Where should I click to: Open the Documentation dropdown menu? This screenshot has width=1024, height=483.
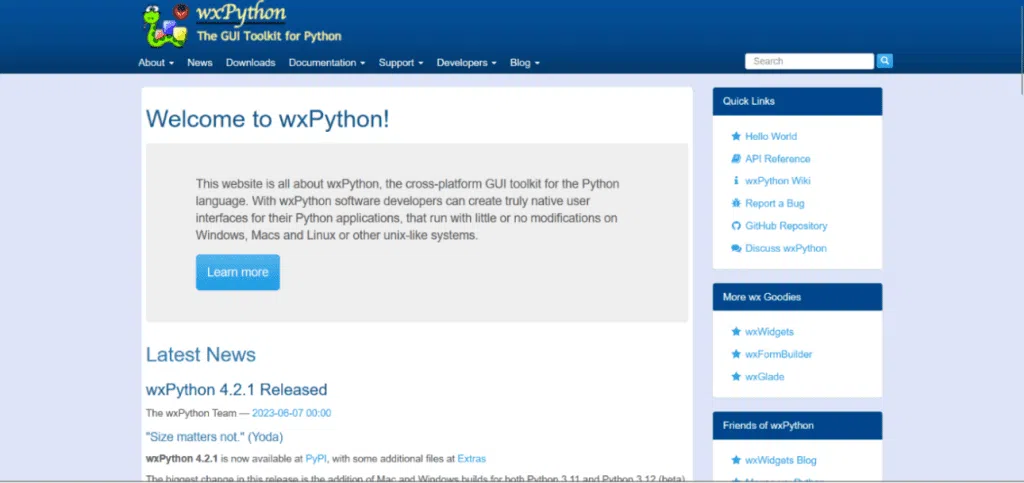click(326, 63)
